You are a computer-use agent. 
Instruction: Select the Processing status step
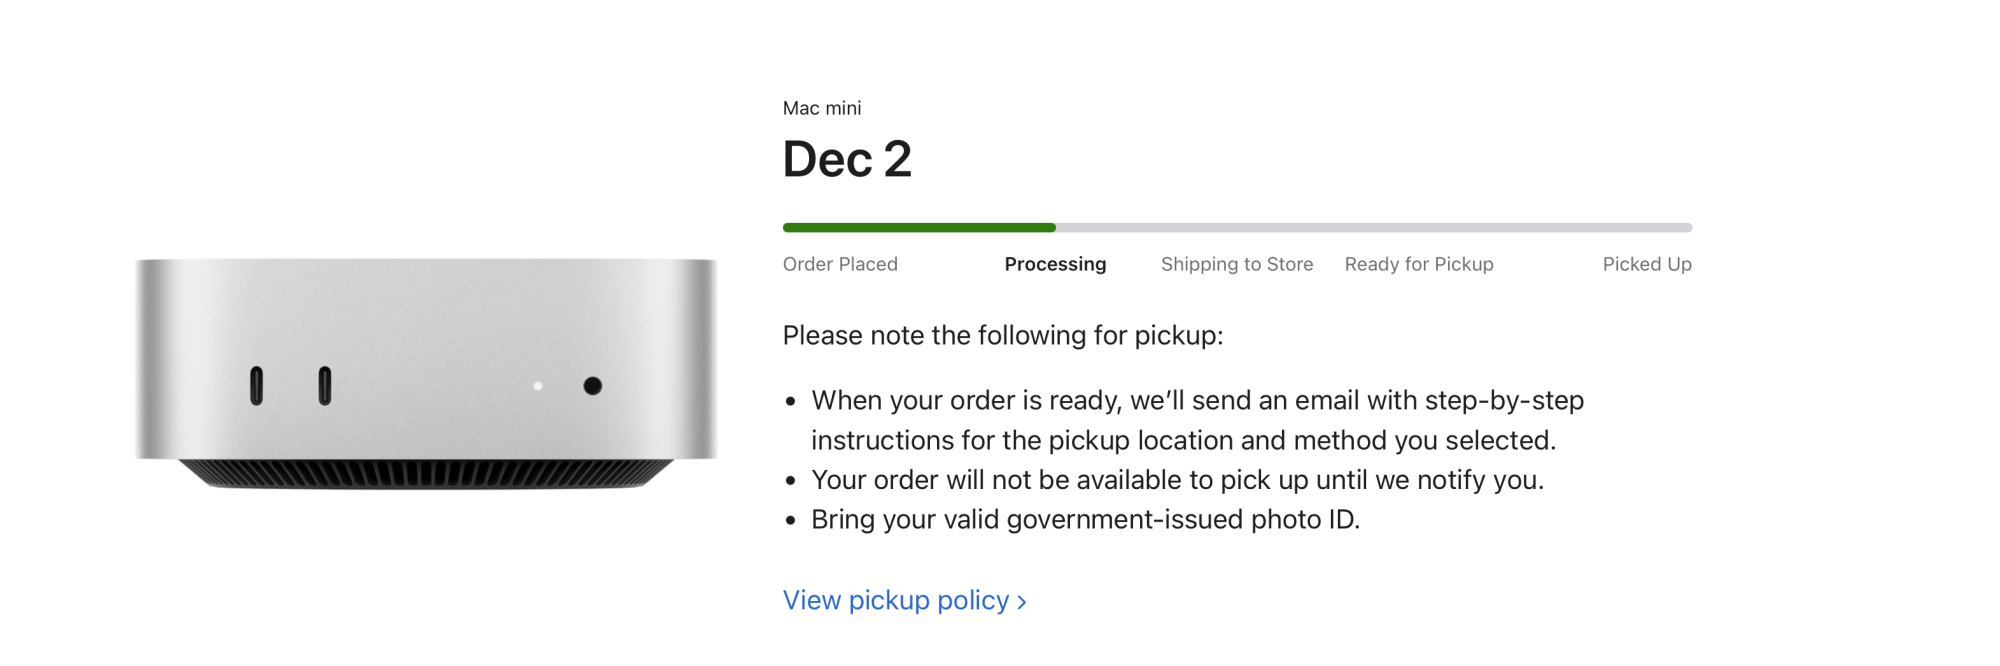tap(1055, 264)
